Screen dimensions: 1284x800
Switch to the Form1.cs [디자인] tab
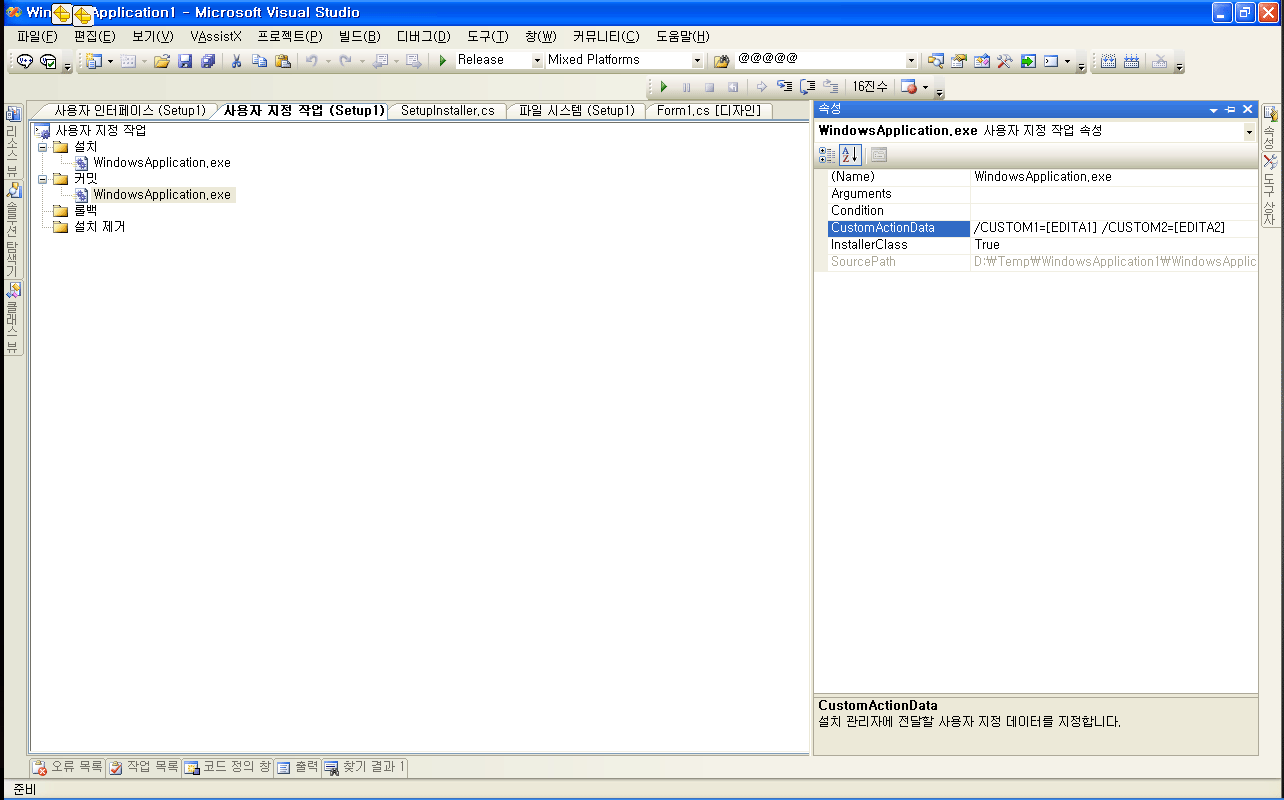click(x=710, y=111)
